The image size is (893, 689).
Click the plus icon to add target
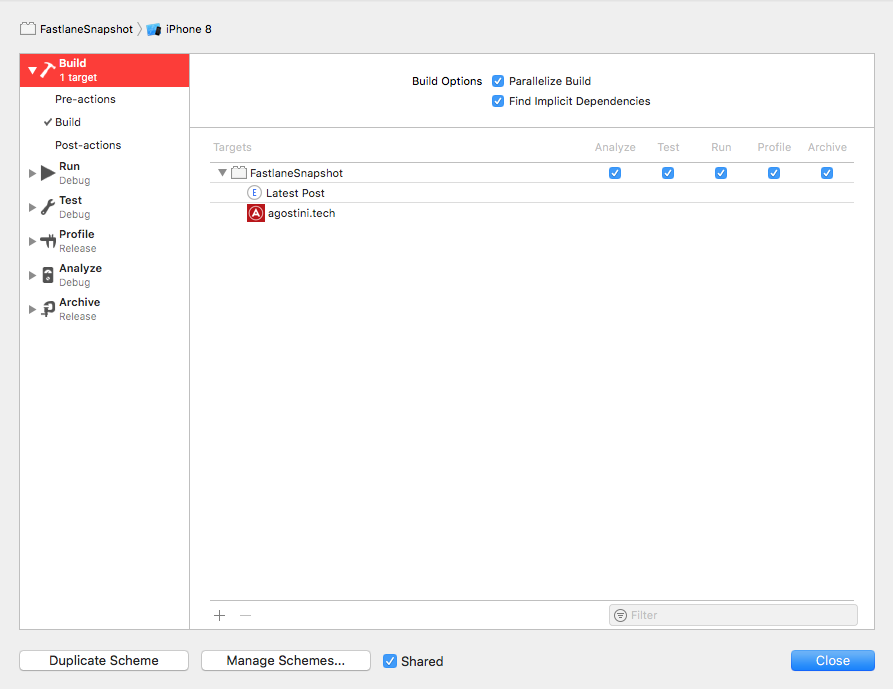pyautogui.click(x=220, y=615)
